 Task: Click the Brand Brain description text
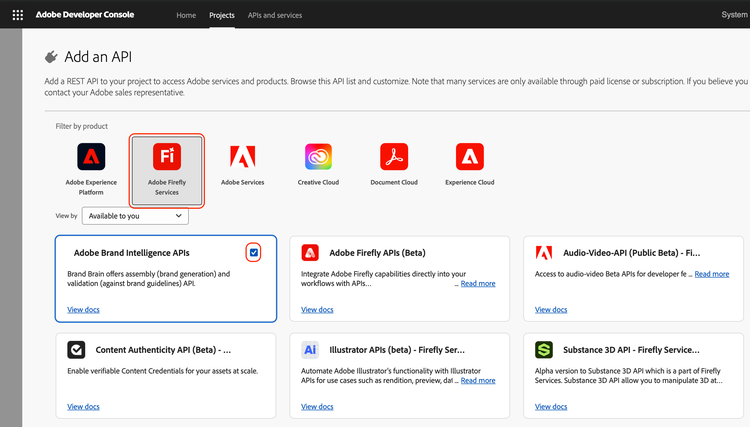pyautogui.click(x=149, y=279)
